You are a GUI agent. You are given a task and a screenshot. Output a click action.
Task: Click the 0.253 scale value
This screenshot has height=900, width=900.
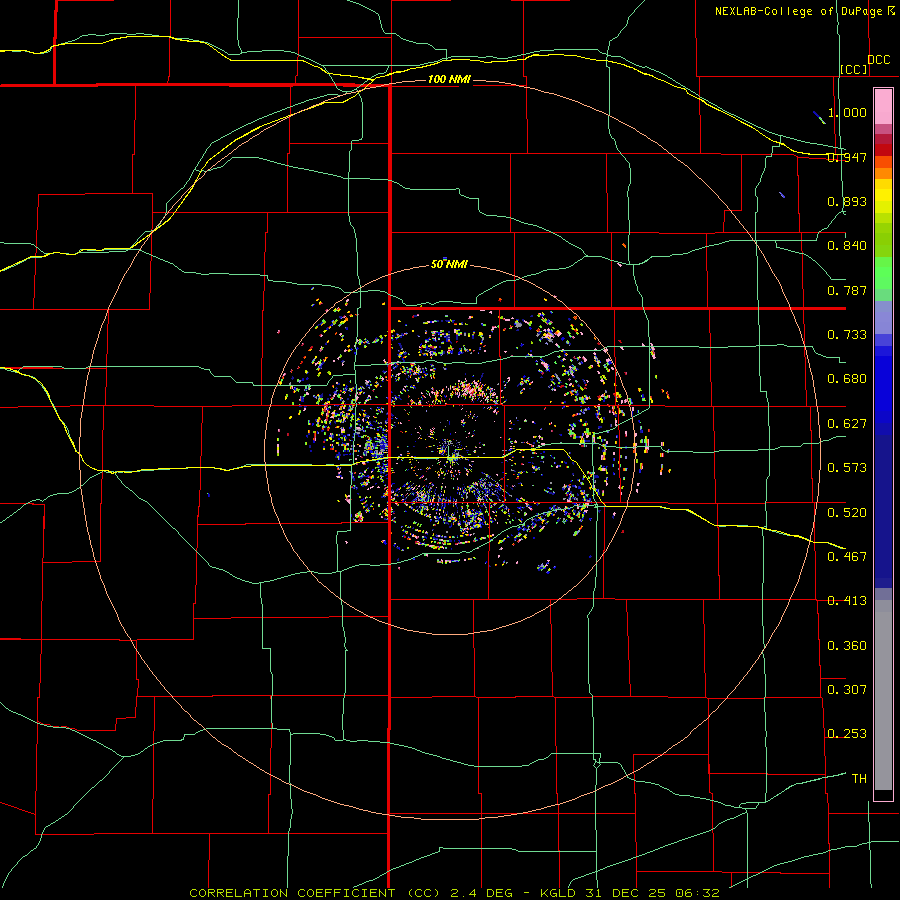[847, 734]
